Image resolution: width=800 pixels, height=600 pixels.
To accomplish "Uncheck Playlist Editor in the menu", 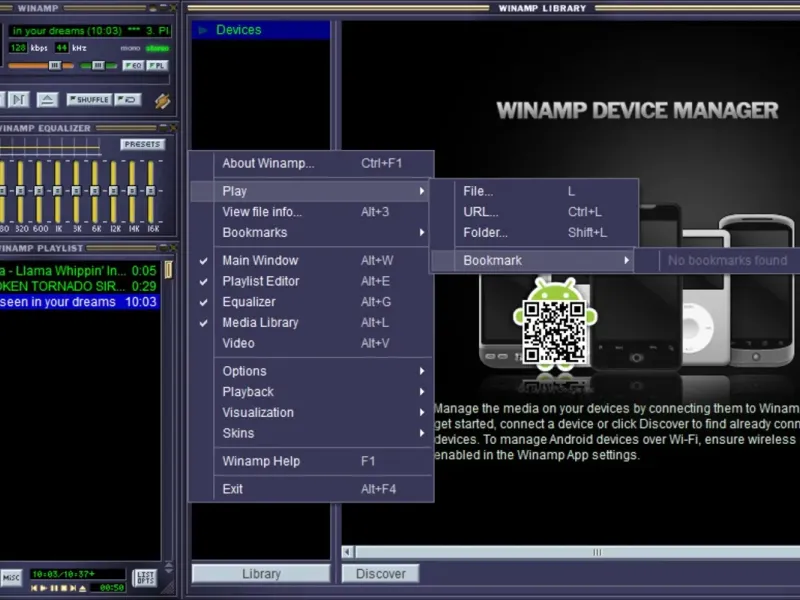I will click(x=312, y=281).
